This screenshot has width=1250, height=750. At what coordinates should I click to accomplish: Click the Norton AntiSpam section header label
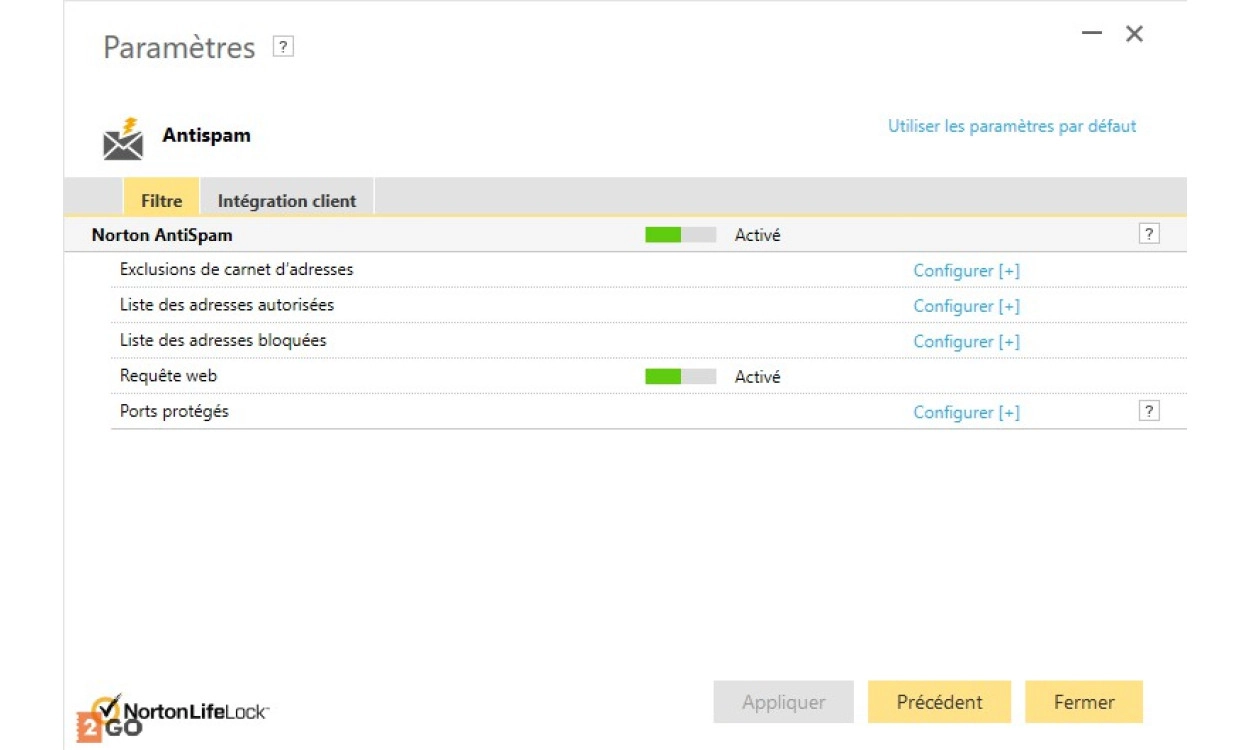coord(162,236)
